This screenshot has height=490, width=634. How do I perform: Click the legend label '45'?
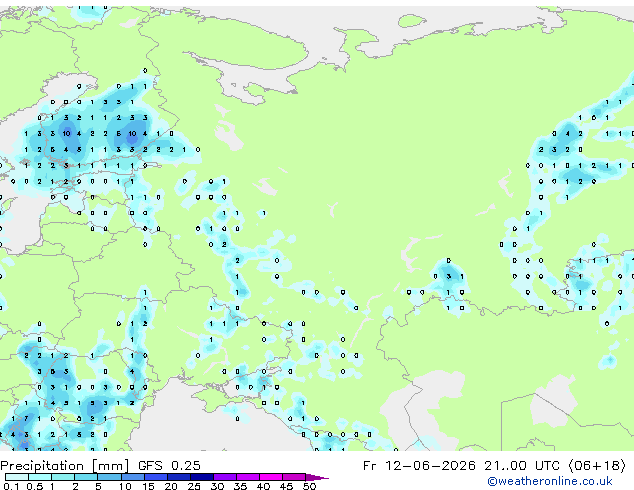pyautogui.click(x=286, y=486)
